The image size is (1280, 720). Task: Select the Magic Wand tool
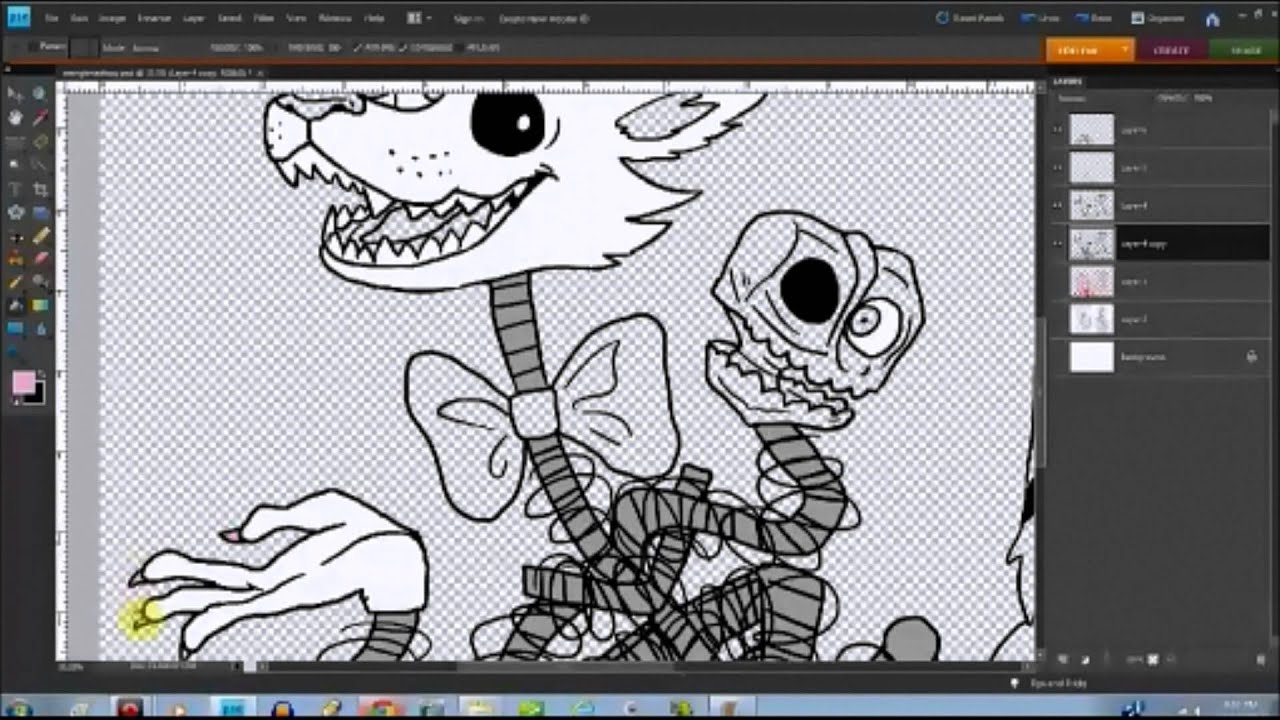point(15,165)
